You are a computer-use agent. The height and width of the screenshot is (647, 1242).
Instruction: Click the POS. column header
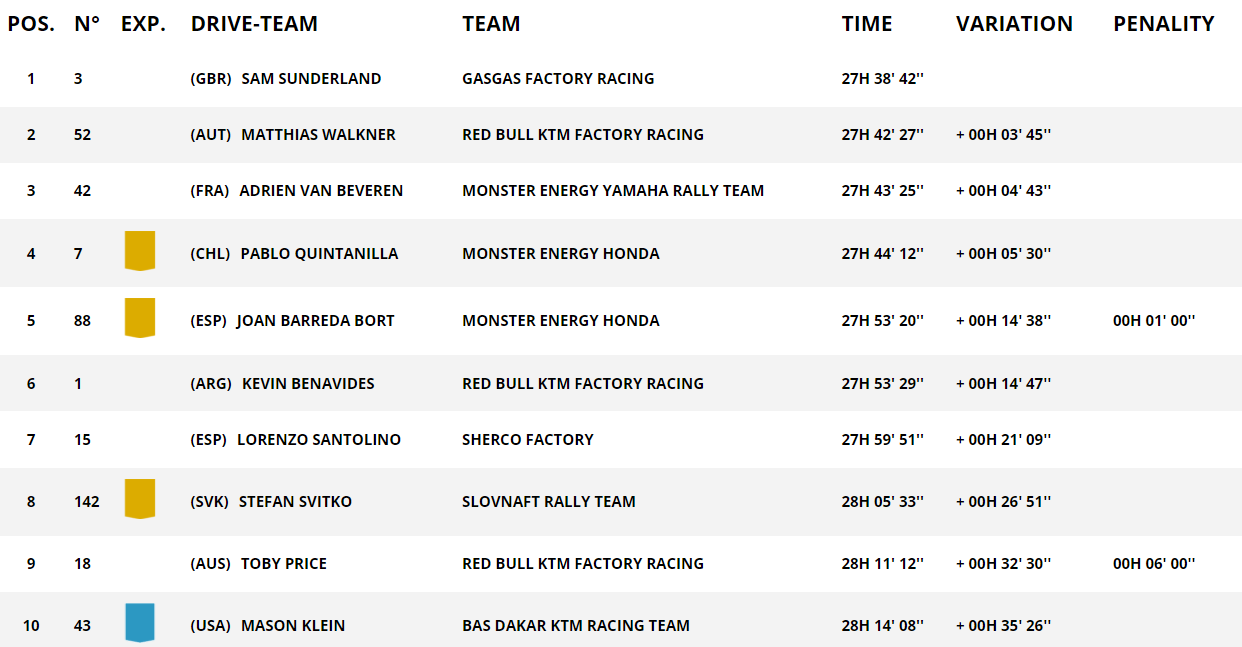point(31,24)
